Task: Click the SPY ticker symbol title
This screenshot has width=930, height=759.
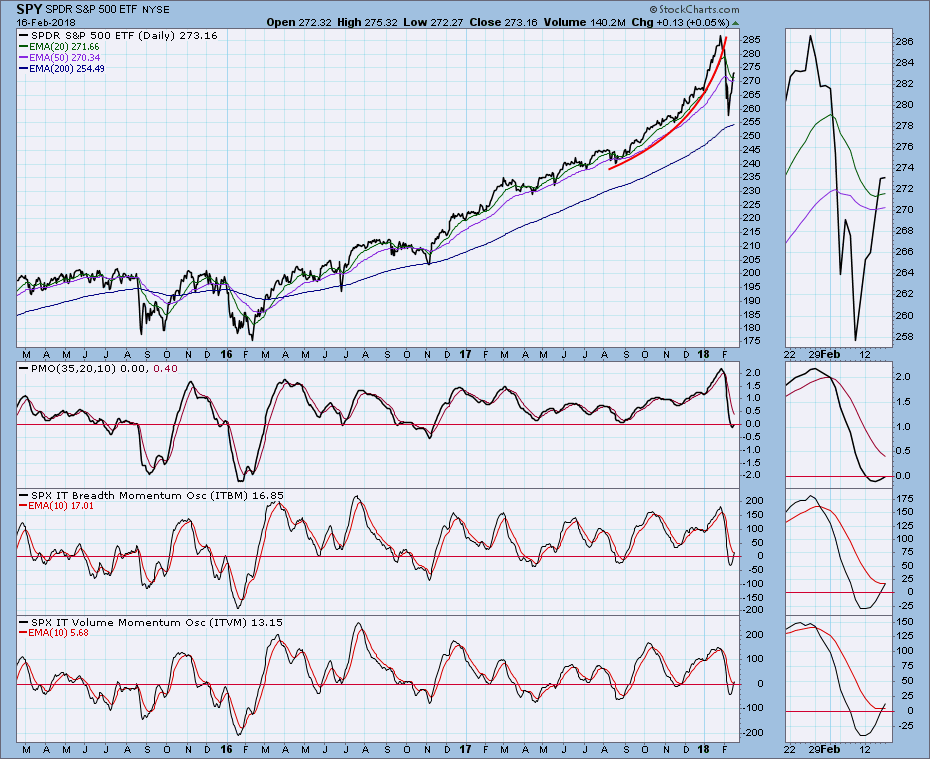Action: [29, 9]
